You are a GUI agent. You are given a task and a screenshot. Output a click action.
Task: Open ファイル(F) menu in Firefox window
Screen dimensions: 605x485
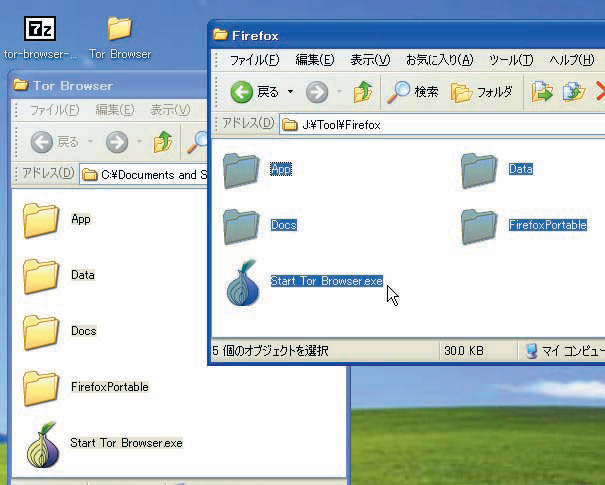click(x=255, y=60)
